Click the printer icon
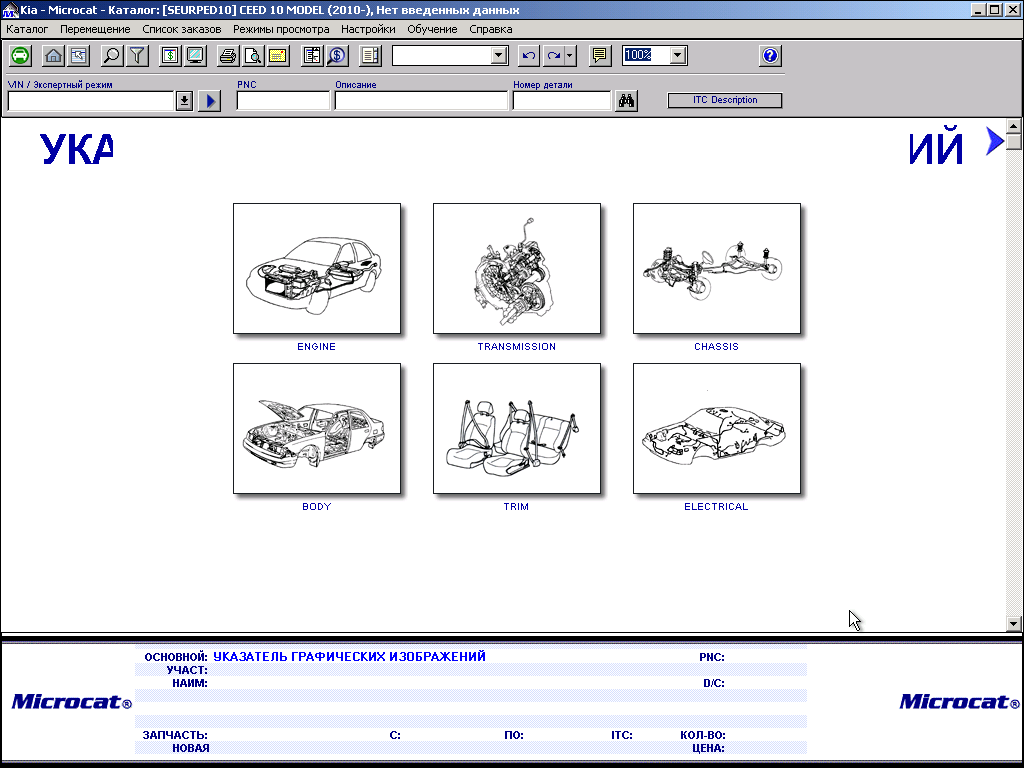This screenshot has height=768, width=1024. point(228,56)
